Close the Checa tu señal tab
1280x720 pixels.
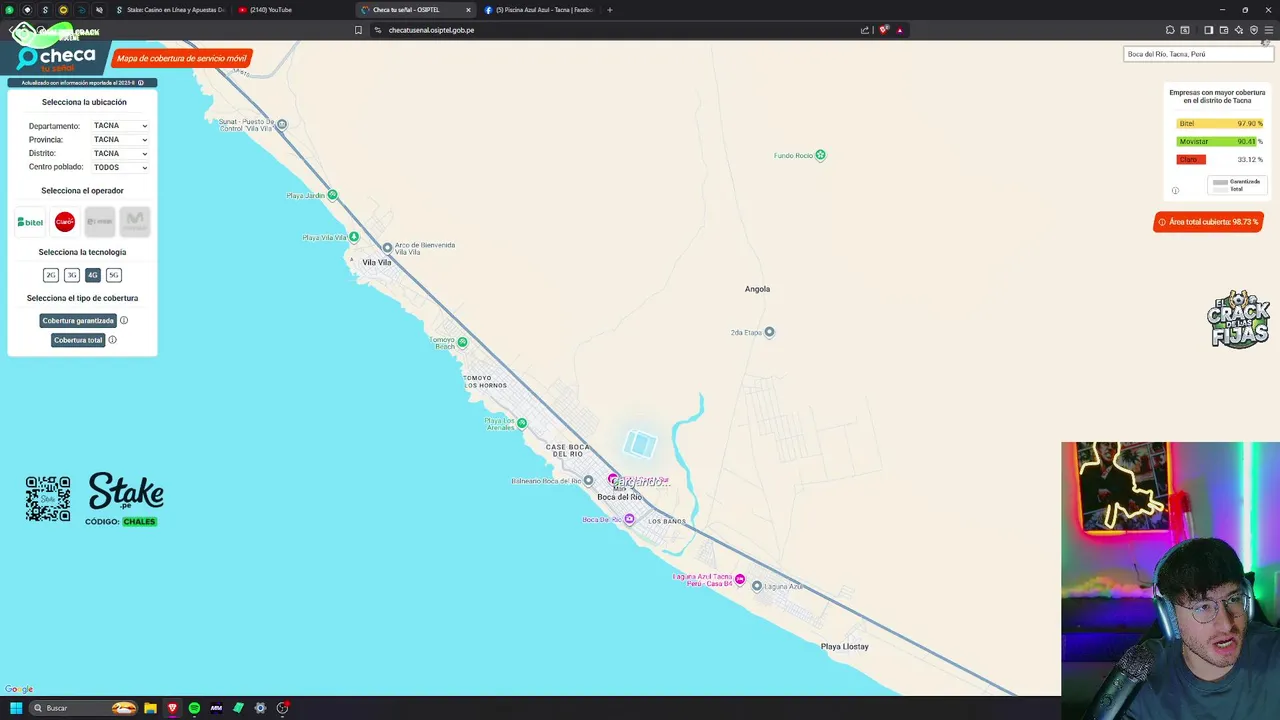coord(468,10)
